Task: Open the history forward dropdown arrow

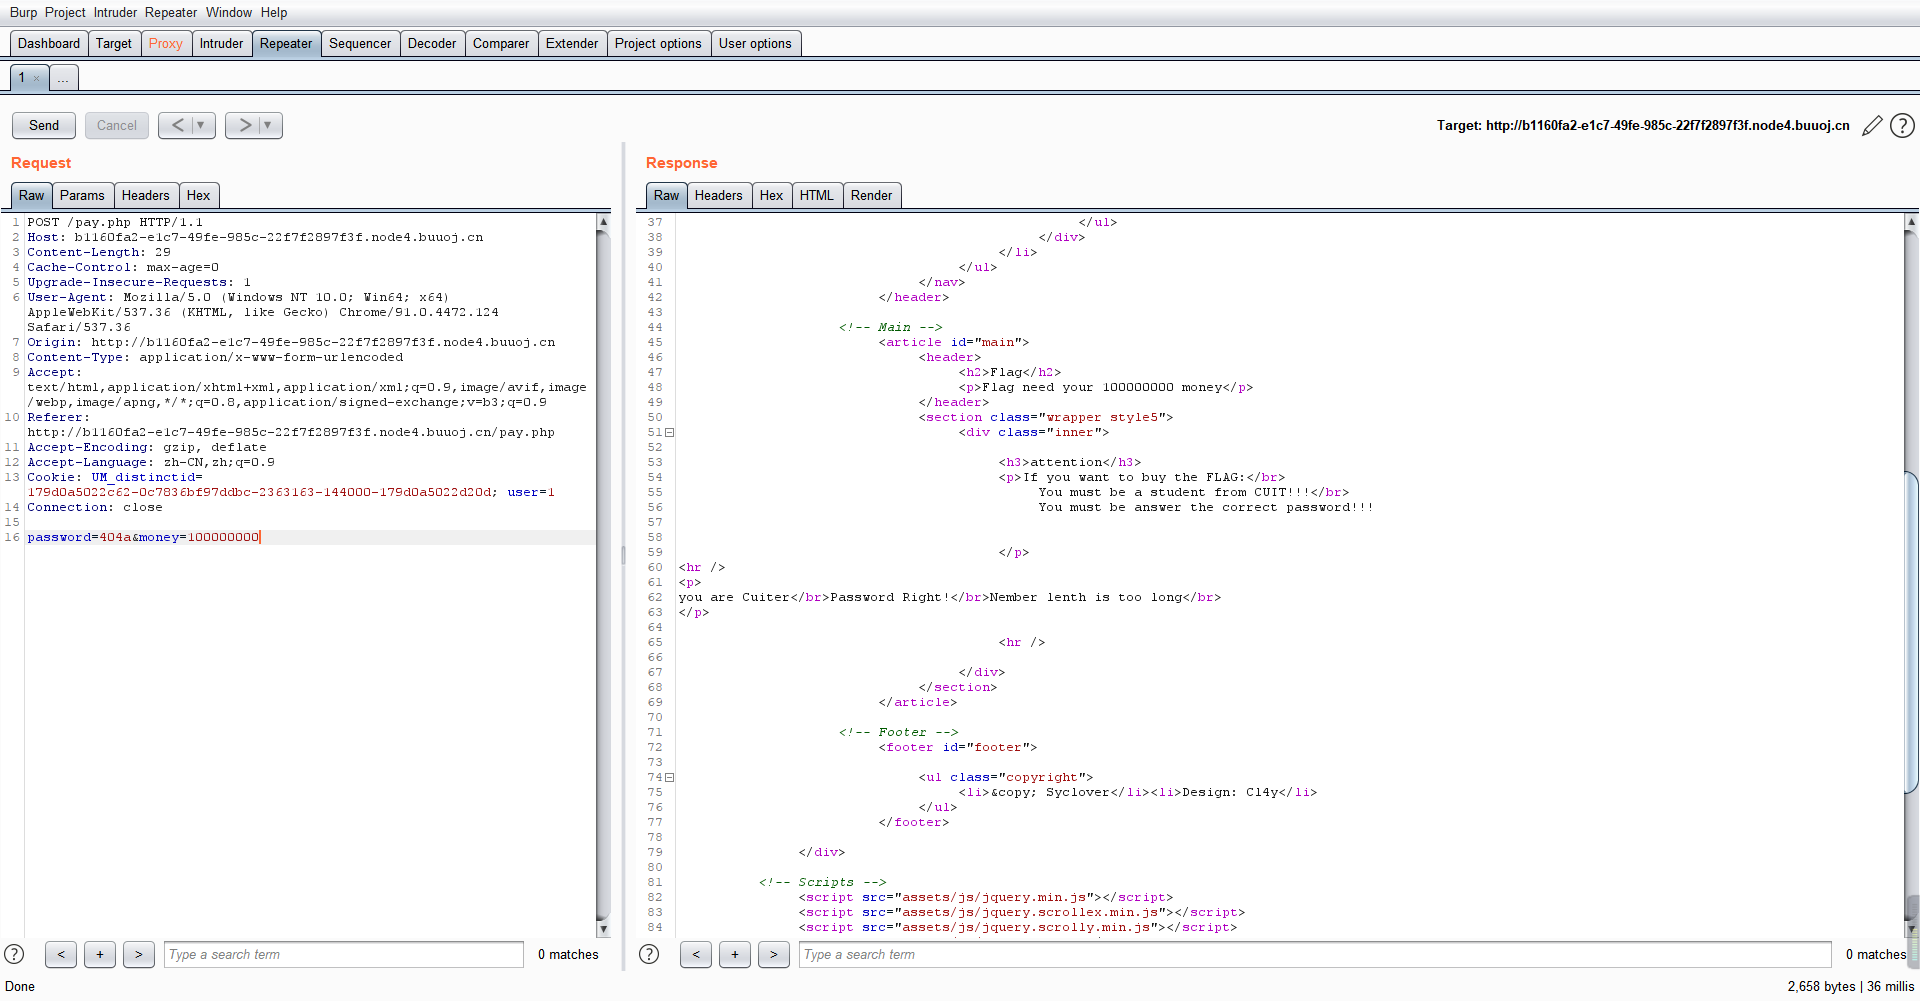Action: pyautogui.click(x=268, y=125)
